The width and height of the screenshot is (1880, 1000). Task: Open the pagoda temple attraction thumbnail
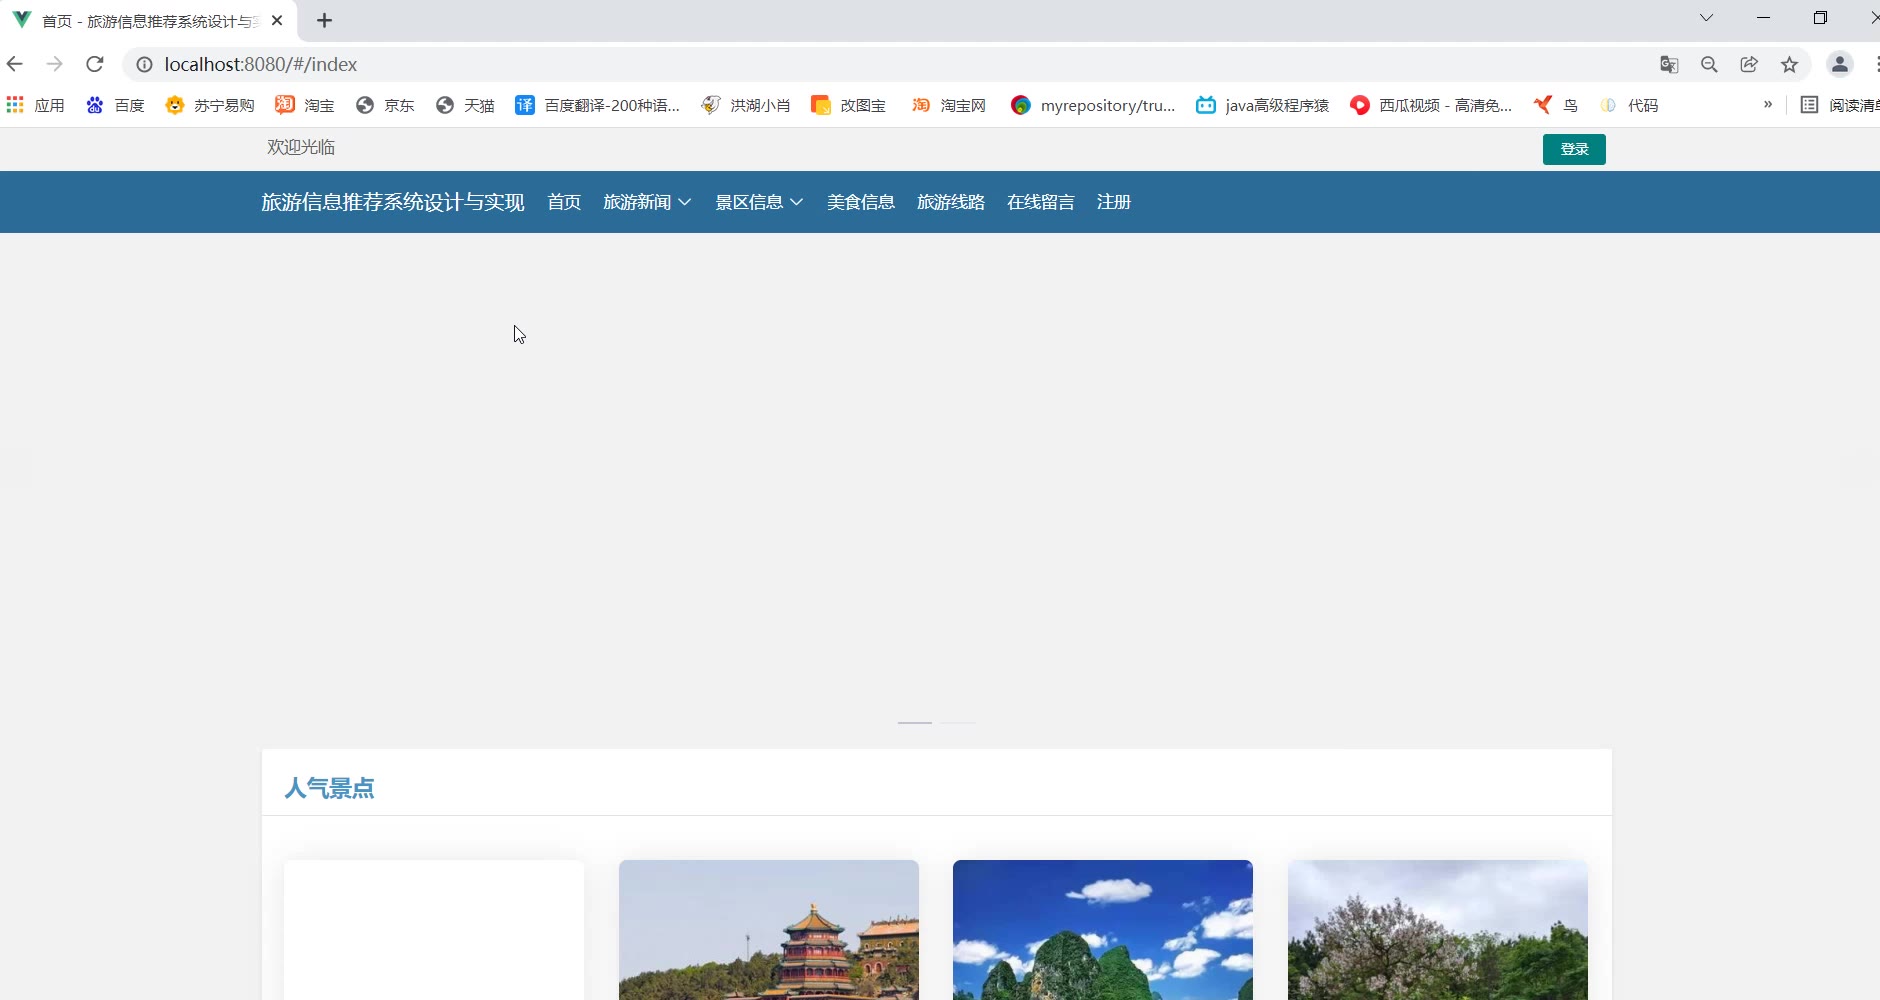pyautogui.click(x=769, y=930)
